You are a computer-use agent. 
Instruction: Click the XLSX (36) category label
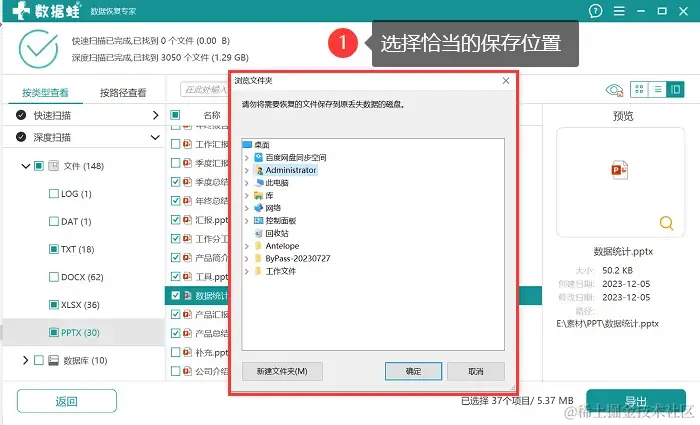pyautogui.click(x=80, y=304)
